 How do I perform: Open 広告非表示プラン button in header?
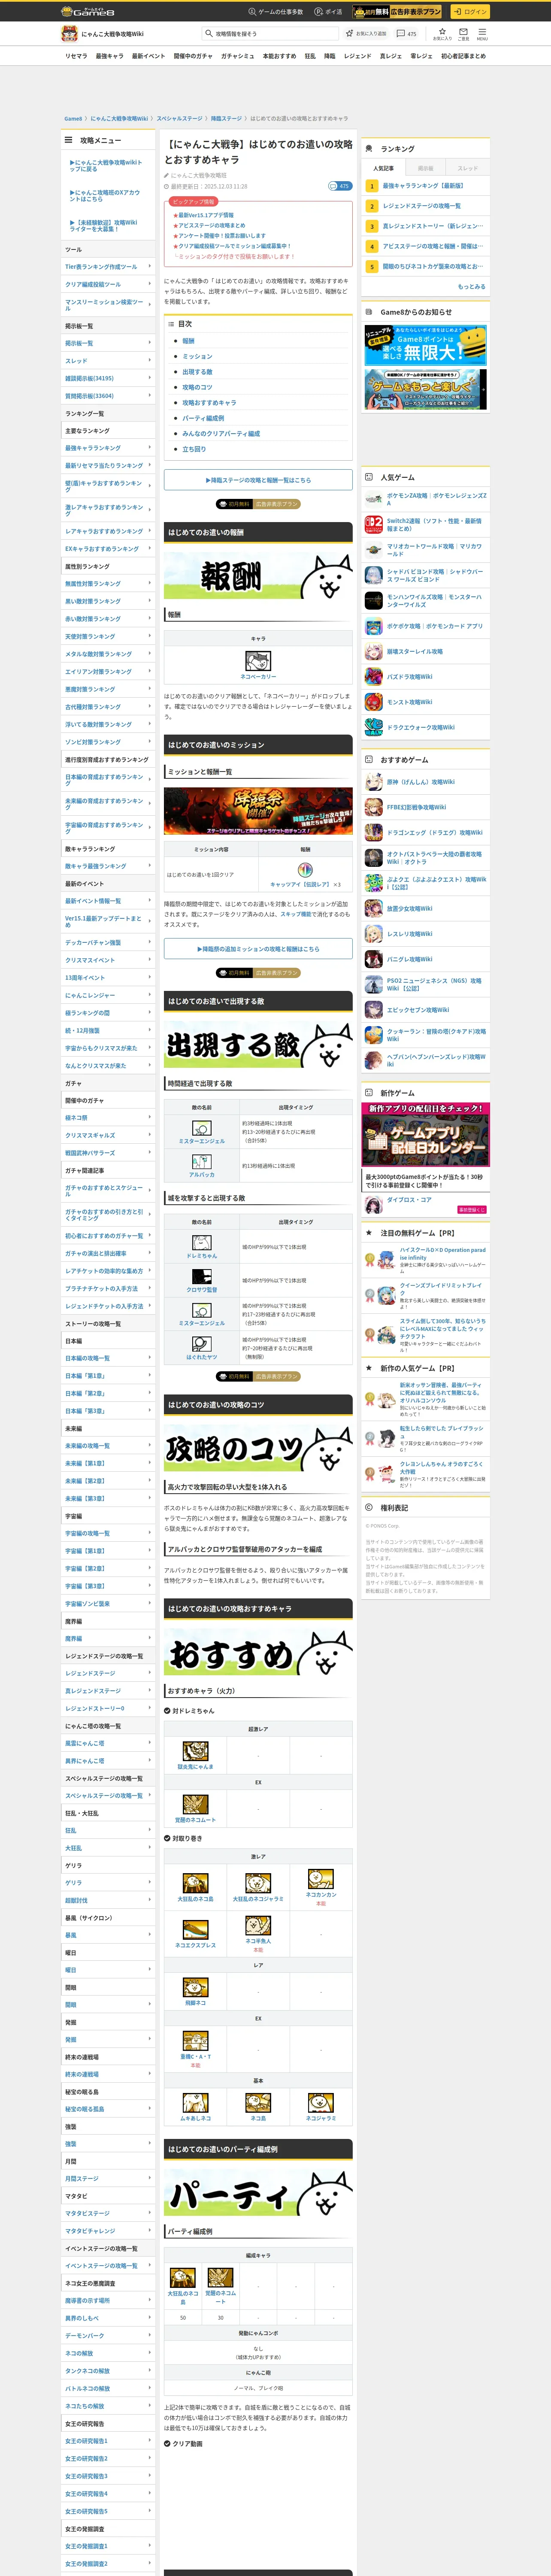398,11
